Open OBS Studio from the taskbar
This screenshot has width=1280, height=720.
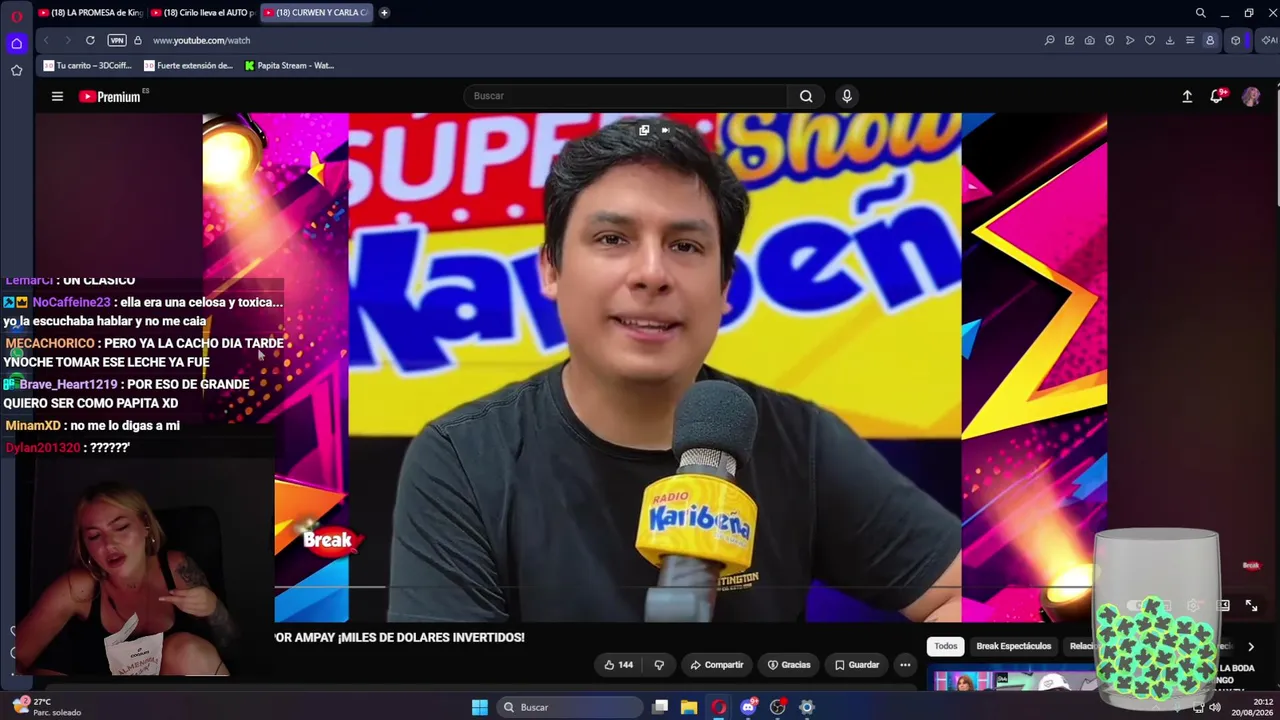(778, 707)
